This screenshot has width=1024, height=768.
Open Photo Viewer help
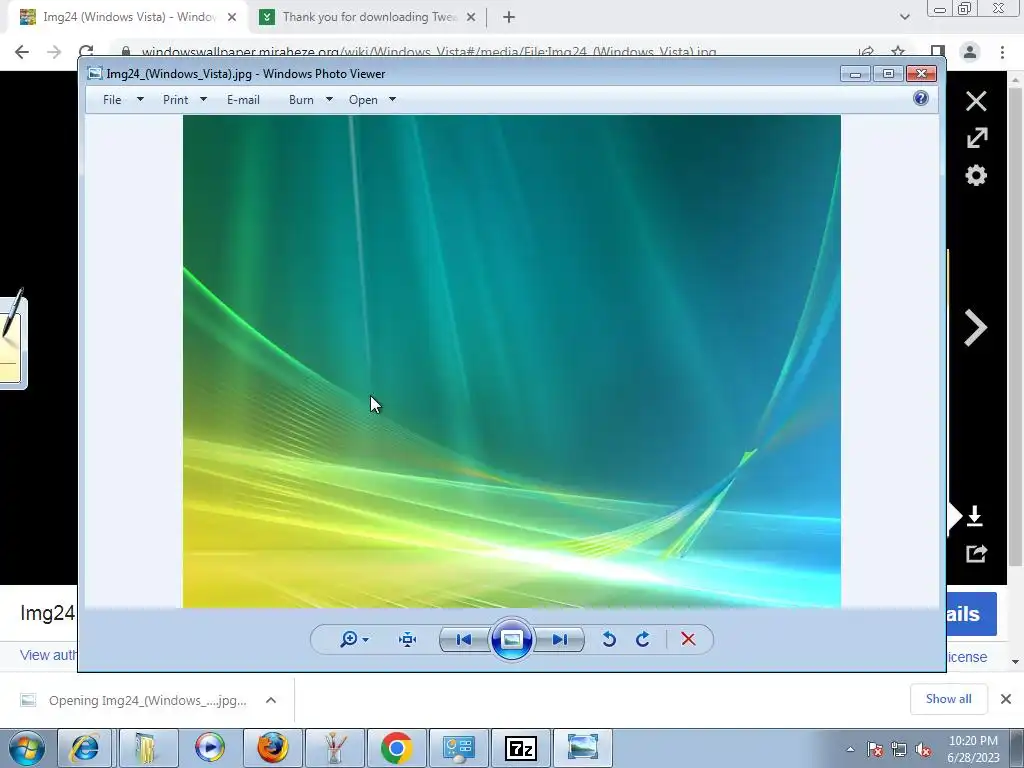click(921, 99)
